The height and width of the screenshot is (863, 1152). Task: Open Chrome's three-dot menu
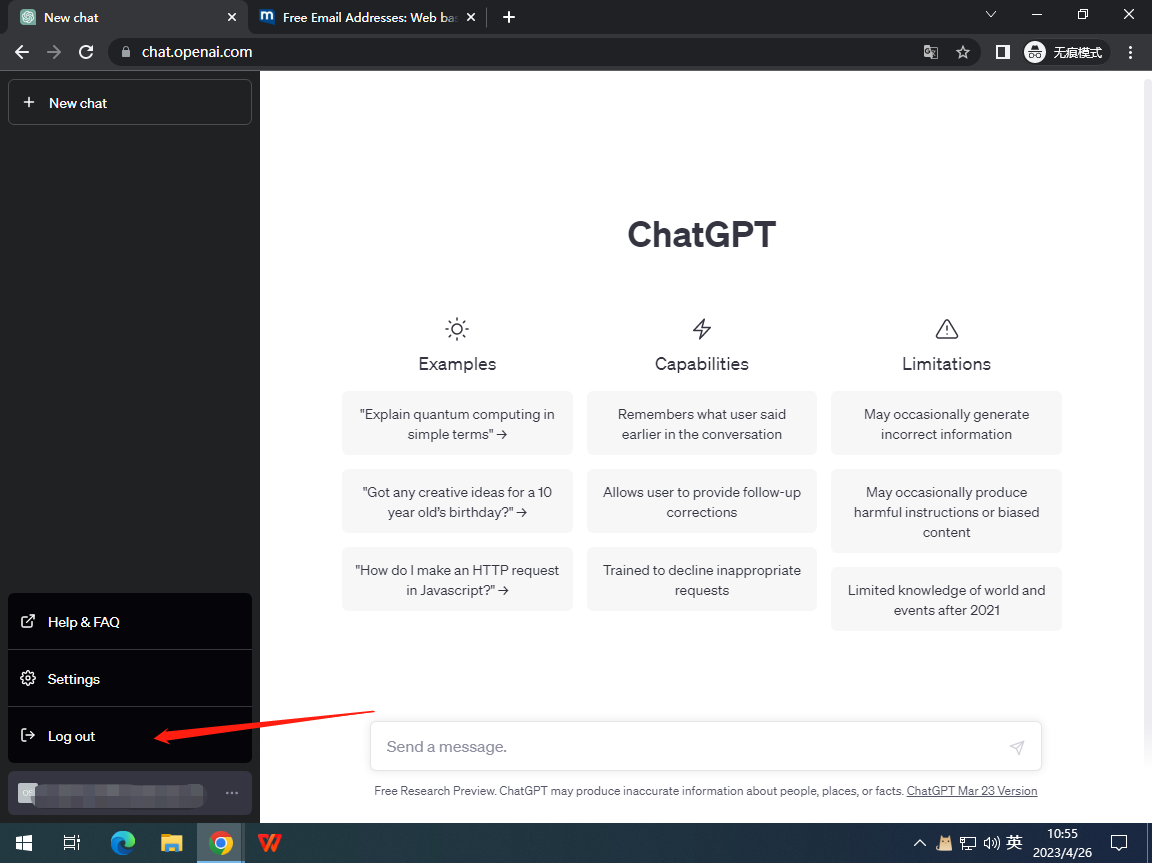[1131, 52]
